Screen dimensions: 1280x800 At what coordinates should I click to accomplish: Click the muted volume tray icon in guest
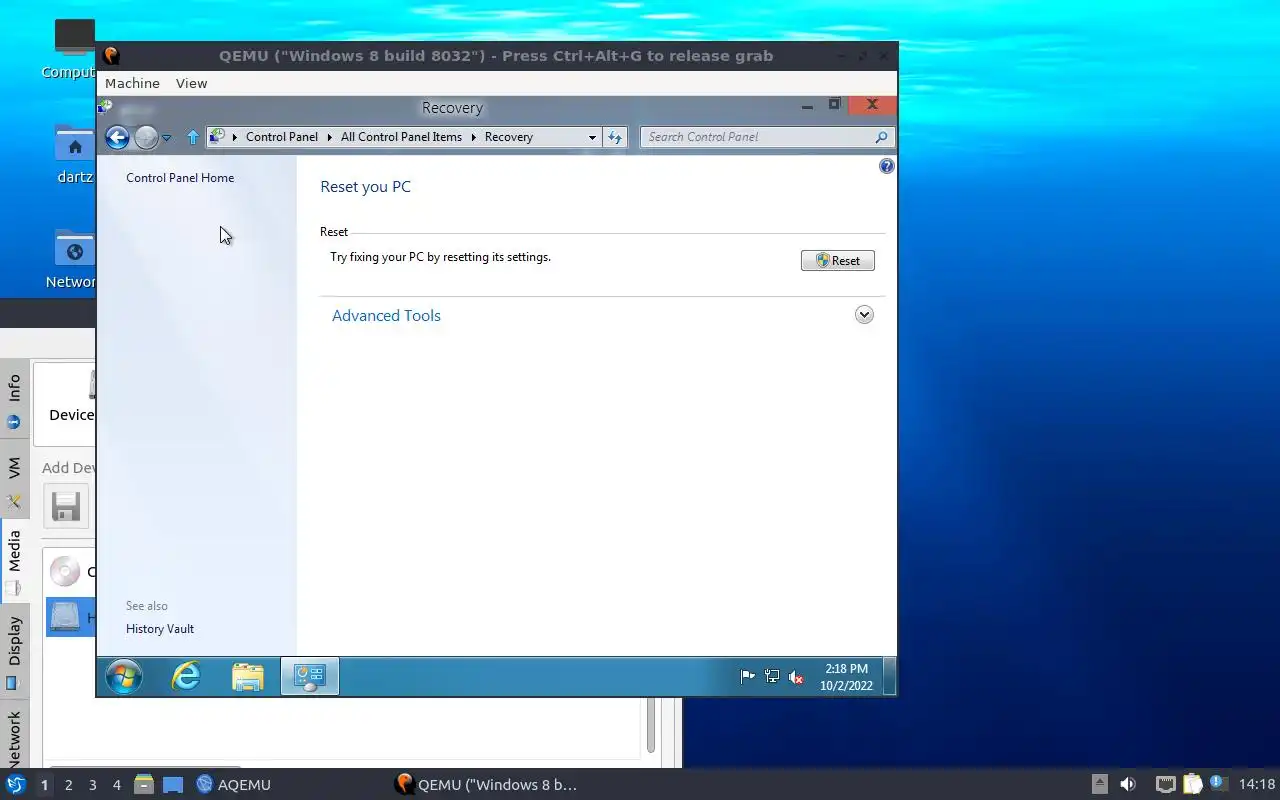796,677
